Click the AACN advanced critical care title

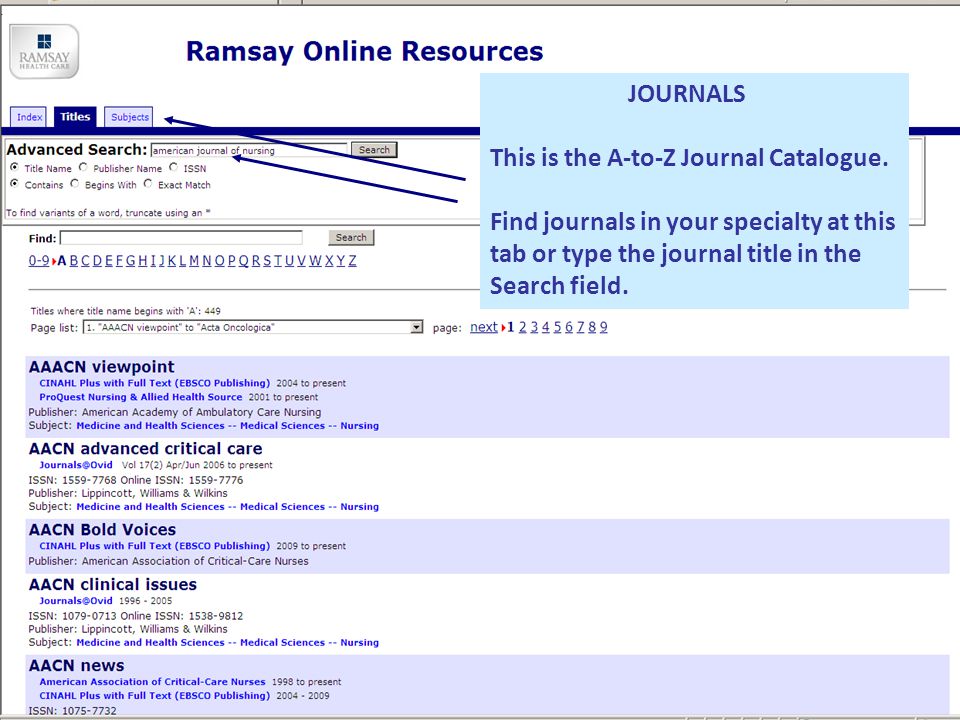pos(146,449)
